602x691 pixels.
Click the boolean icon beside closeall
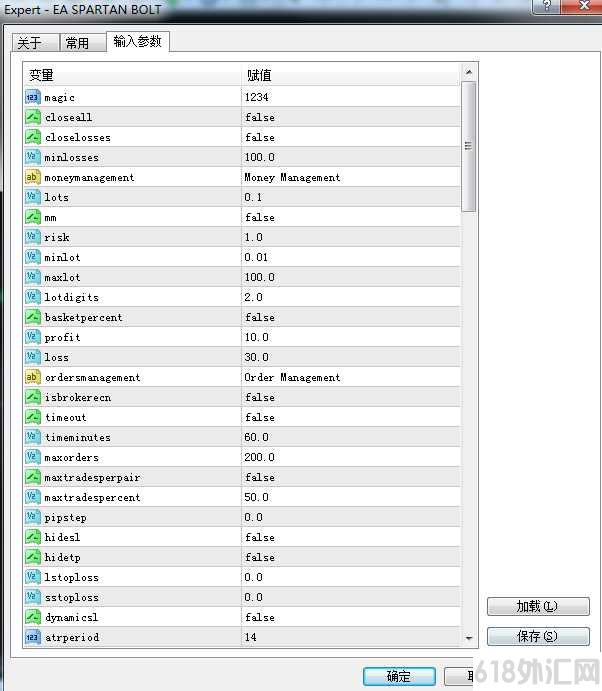click(33, 117)
